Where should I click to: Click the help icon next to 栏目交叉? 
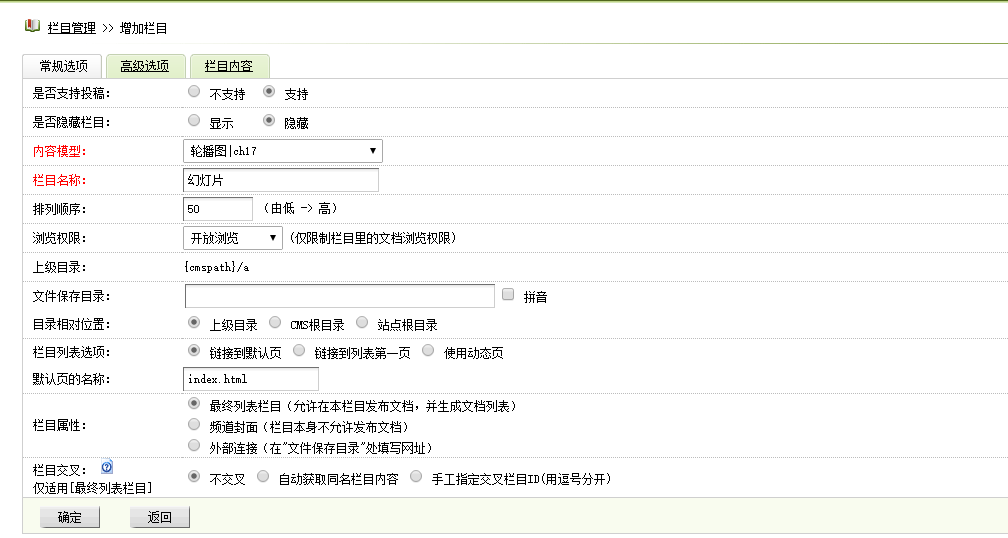107,467
